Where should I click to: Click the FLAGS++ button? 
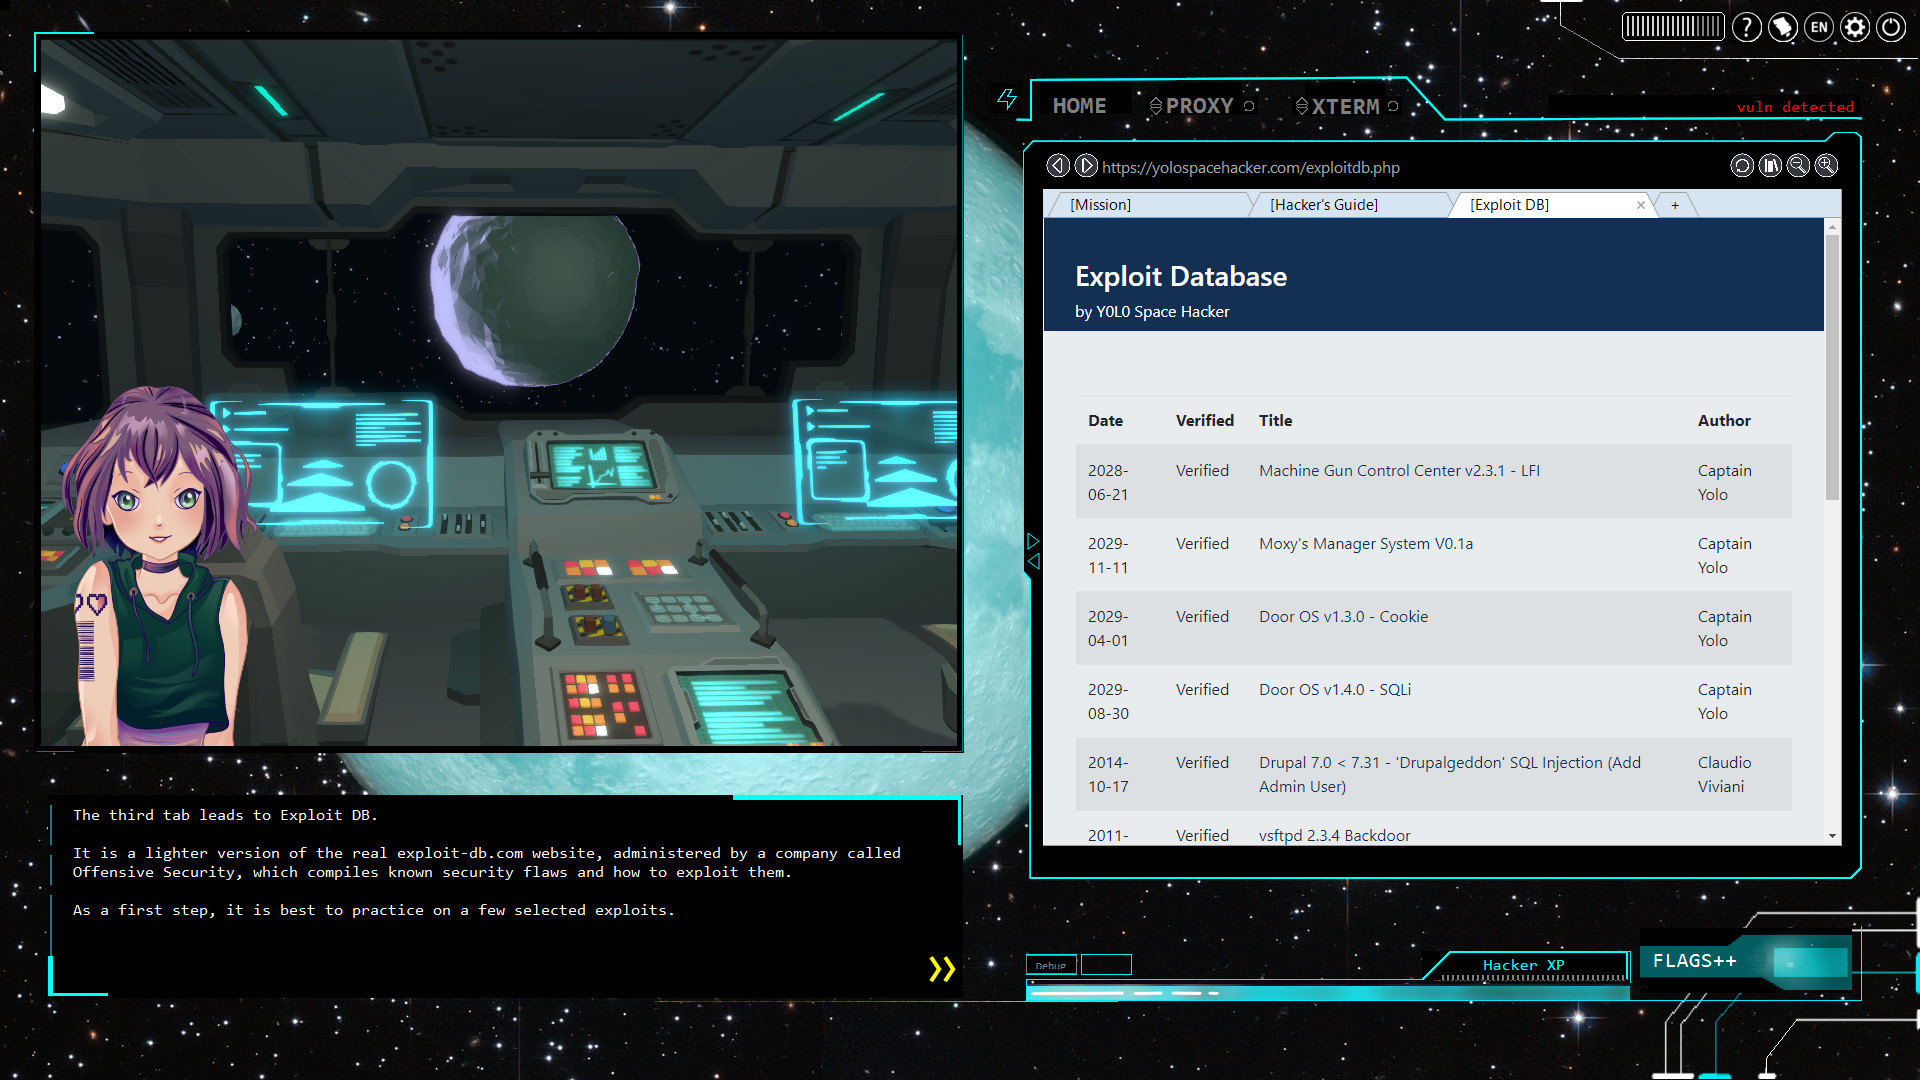pyautogui.click(x=1695, y=960)
